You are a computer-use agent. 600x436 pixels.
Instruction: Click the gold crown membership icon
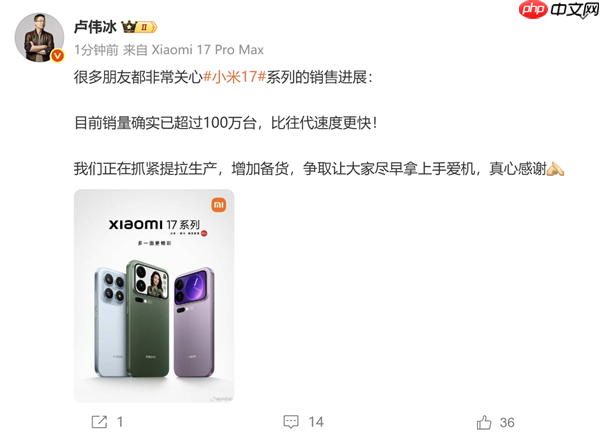pos(129,27)
